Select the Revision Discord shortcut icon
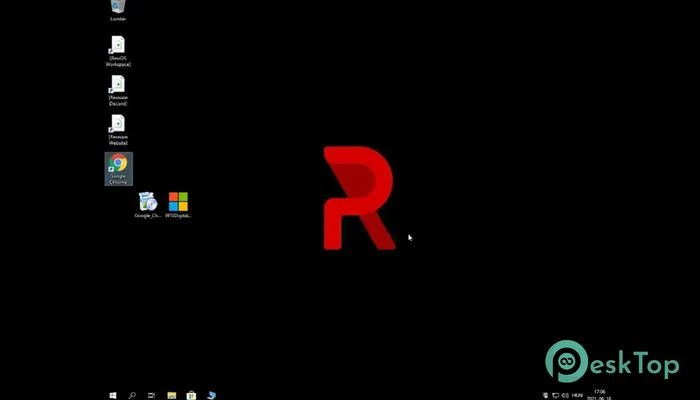Image resolution: width=700 pixels, height=400 pixels. 118,90
